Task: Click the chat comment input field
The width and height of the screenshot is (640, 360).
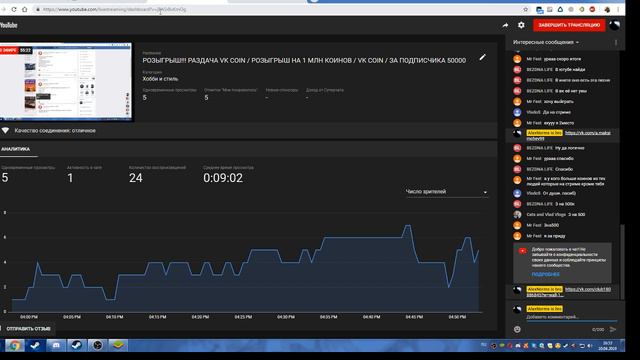Action: (571, 317)
